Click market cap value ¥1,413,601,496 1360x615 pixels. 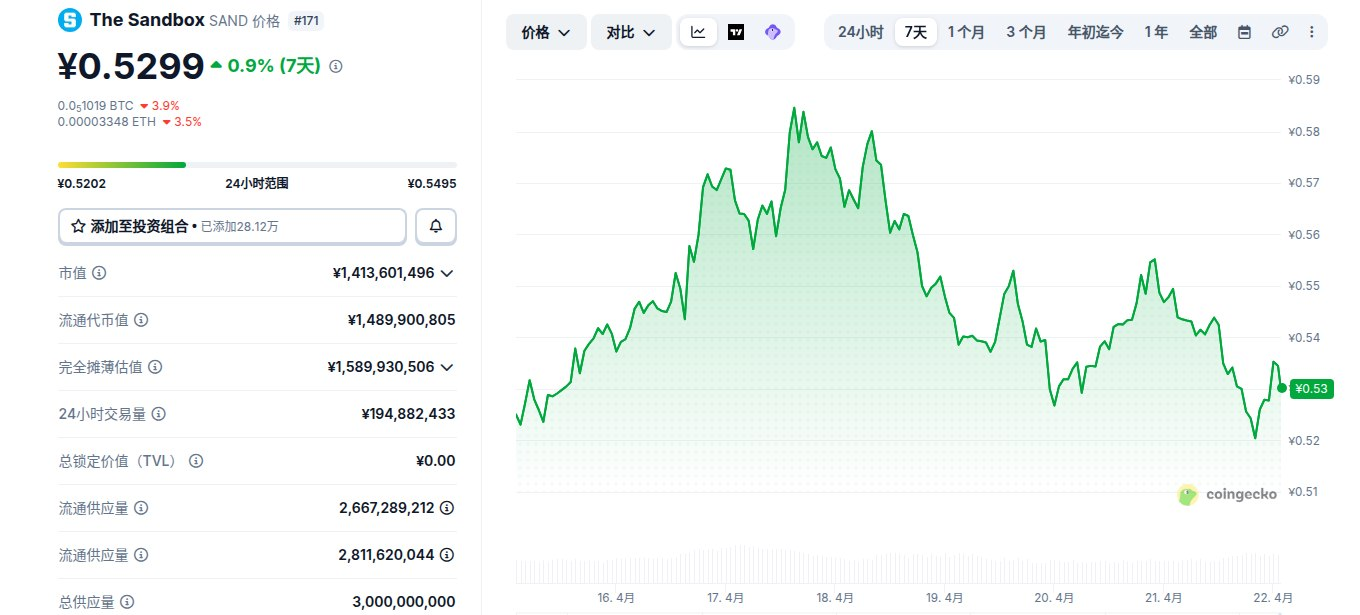[383, 273]
